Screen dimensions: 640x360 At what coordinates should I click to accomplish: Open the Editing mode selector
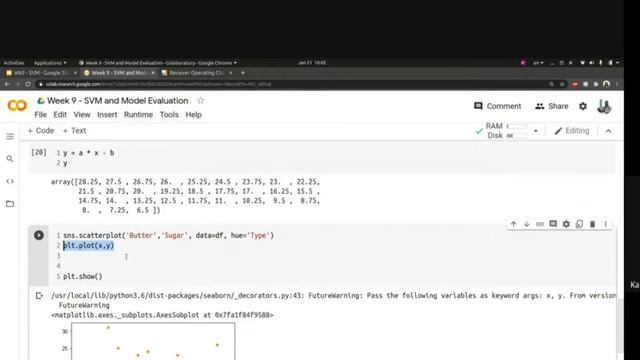click(x=572, y=131)
